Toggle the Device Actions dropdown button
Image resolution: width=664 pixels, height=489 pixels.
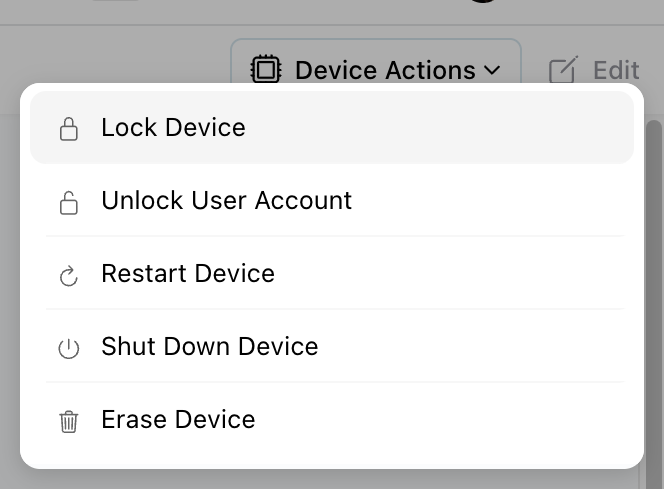[x=376, y=70]
